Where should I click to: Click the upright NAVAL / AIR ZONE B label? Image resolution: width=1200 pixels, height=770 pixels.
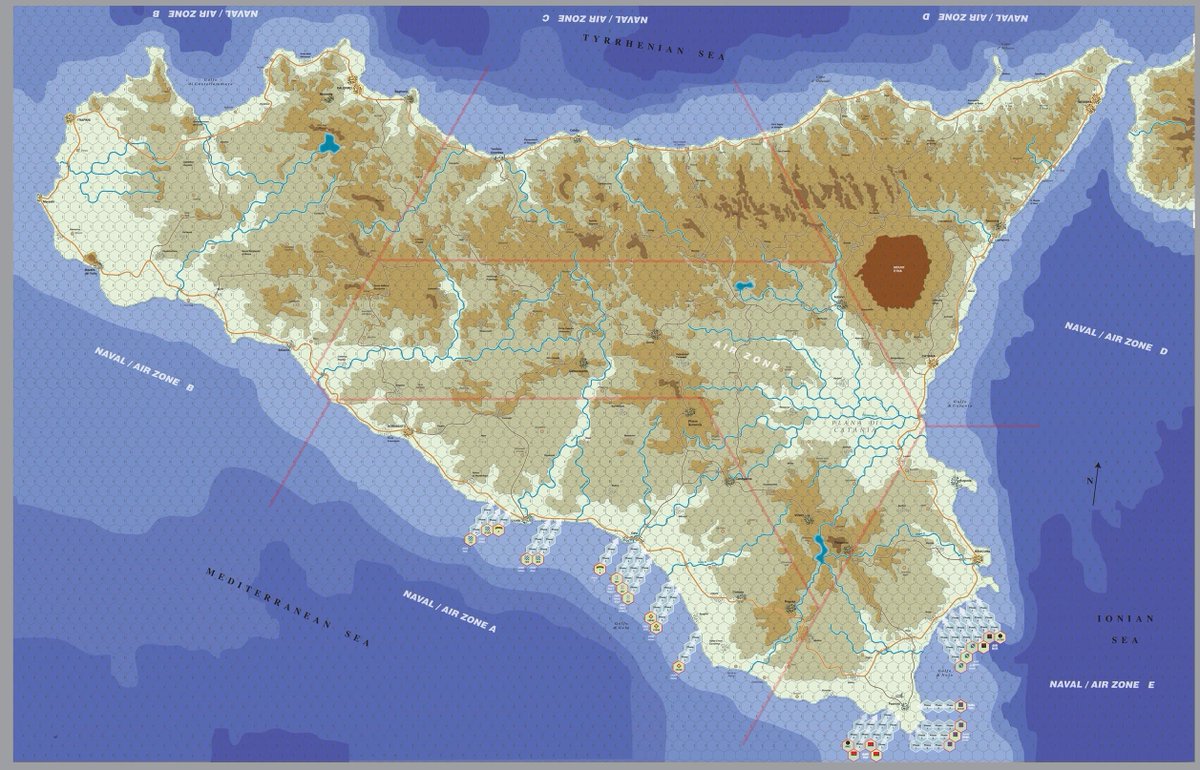143,367
